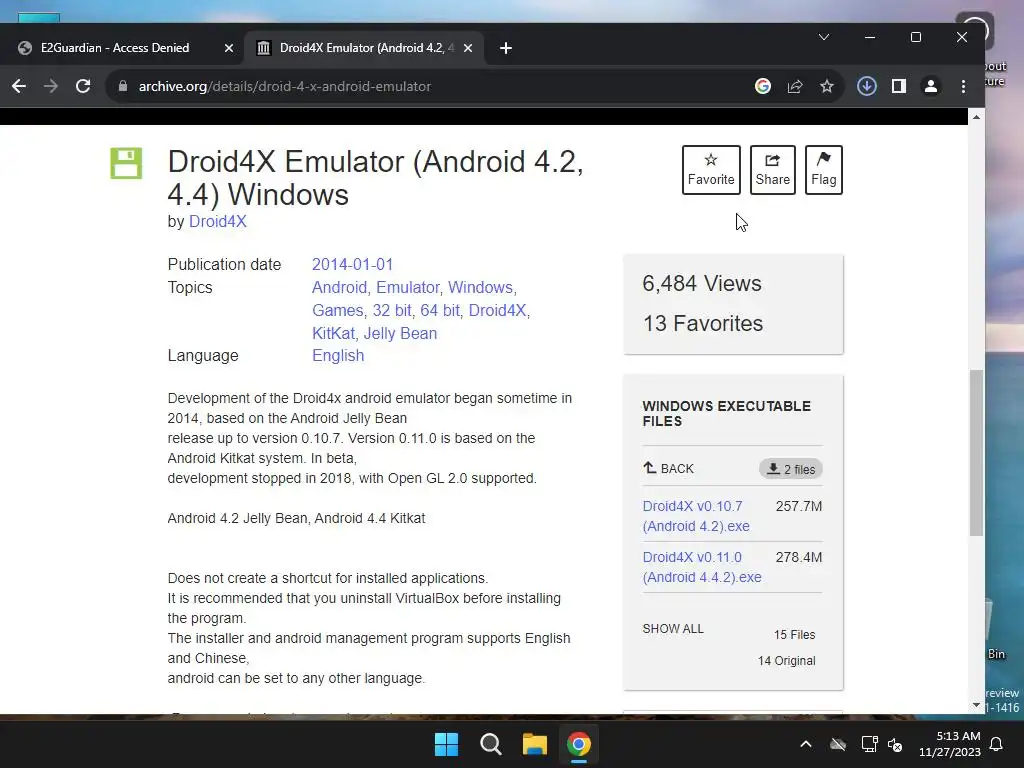1024x768 pixels.
Task: Open taskbar Search
Action: (x=490, y=744)
